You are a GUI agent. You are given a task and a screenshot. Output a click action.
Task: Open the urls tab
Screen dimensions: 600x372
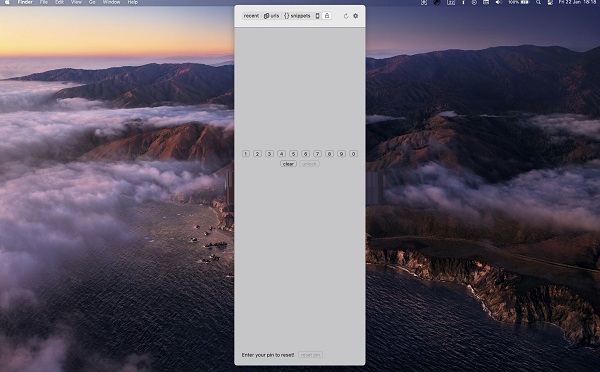[x=272, y=16]
